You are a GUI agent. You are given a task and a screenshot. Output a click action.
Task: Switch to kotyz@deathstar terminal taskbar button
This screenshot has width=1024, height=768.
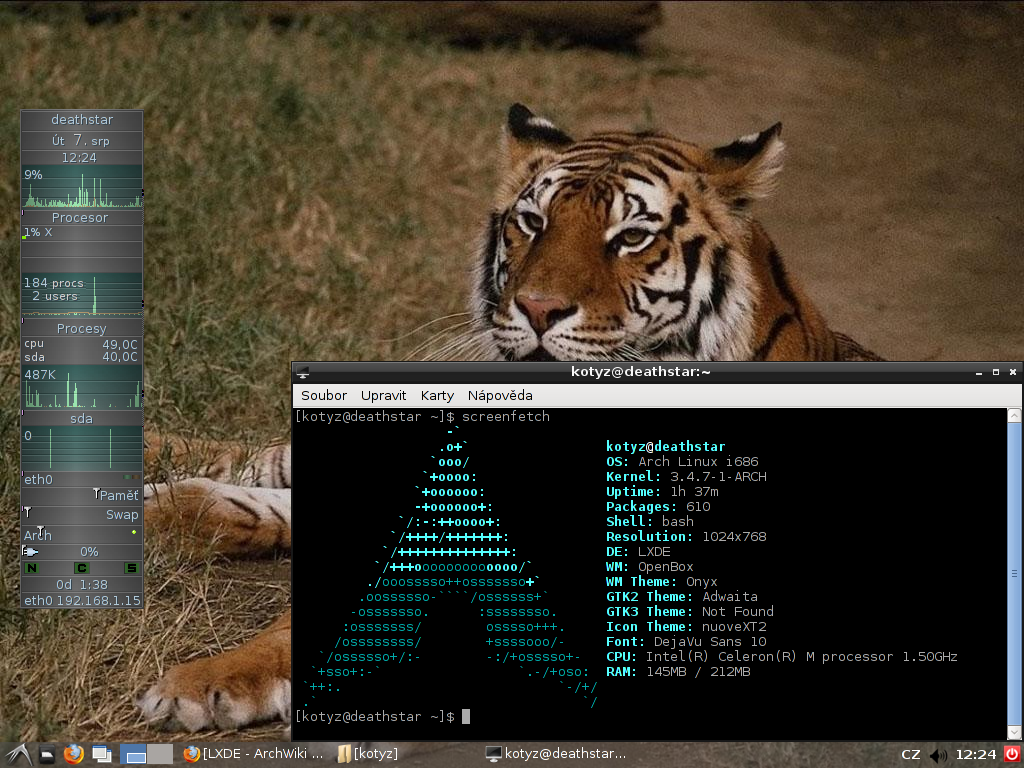(556, 754)
